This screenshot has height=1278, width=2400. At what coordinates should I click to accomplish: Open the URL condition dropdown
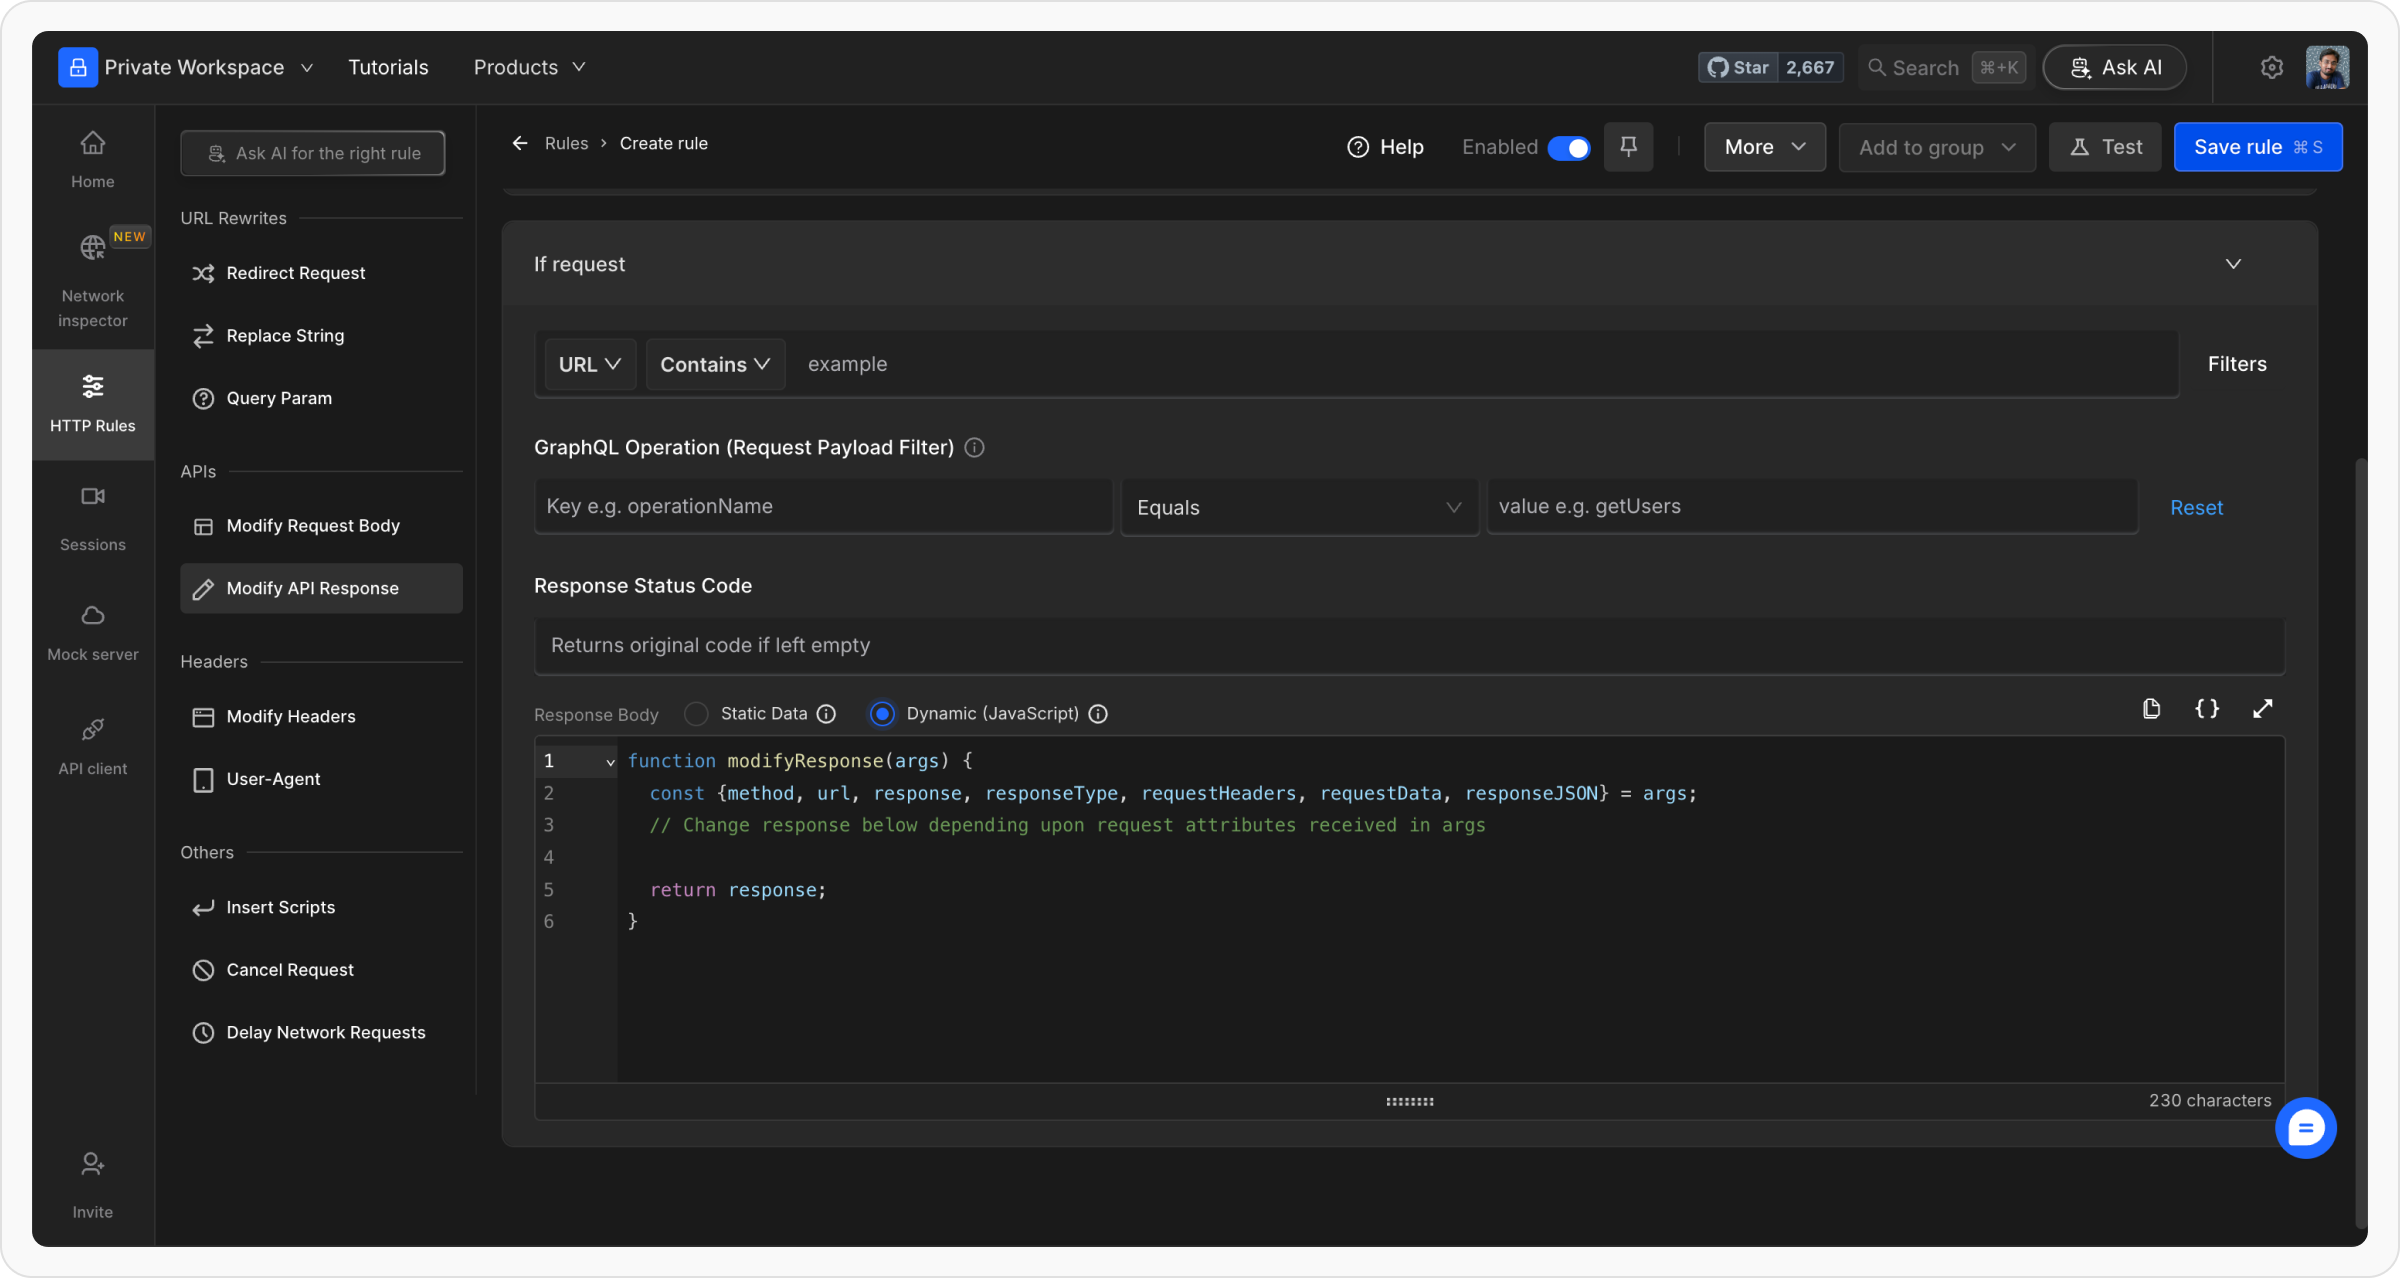(589, 365)
